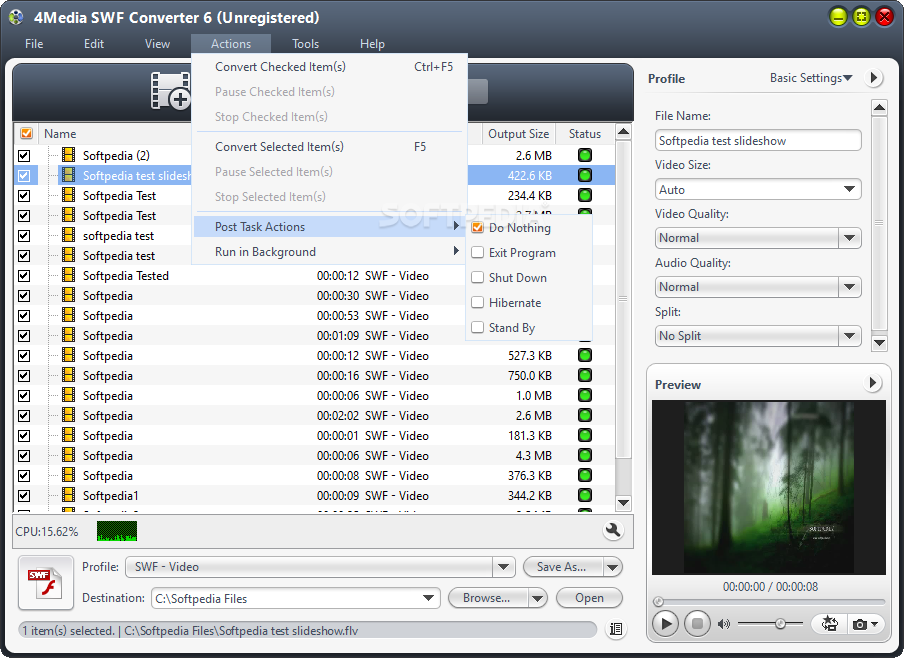Choose Convert Checked Item(s)
Image resolution: width=904 pixels, height=658 pixels.
pos(329,67)
